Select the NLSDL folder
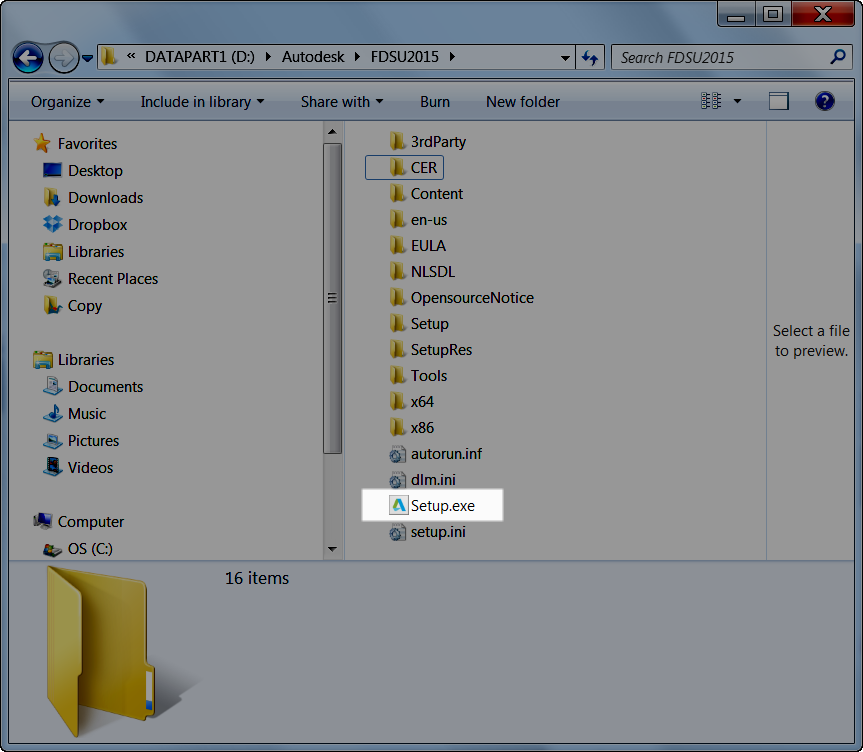This screenshot has width=863, height=752. pos(422,271)
